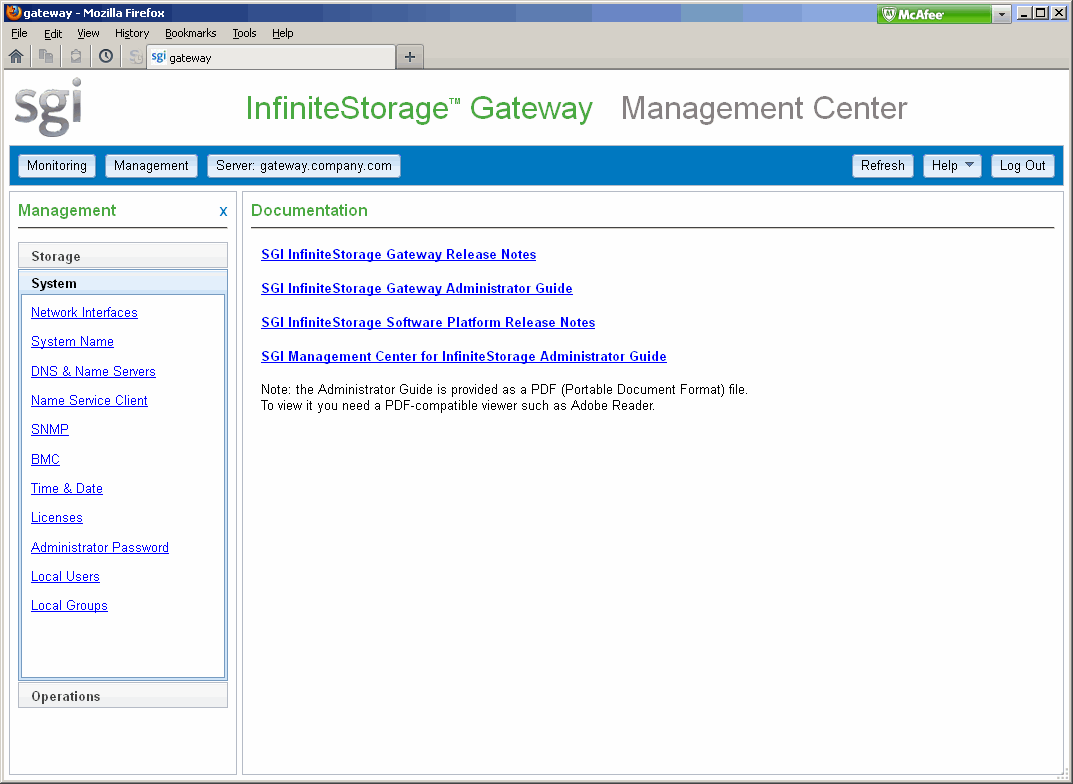The width and height of the screenshot is (1073, 784).
Task: Click the Management button
Action: pos(151,166)
